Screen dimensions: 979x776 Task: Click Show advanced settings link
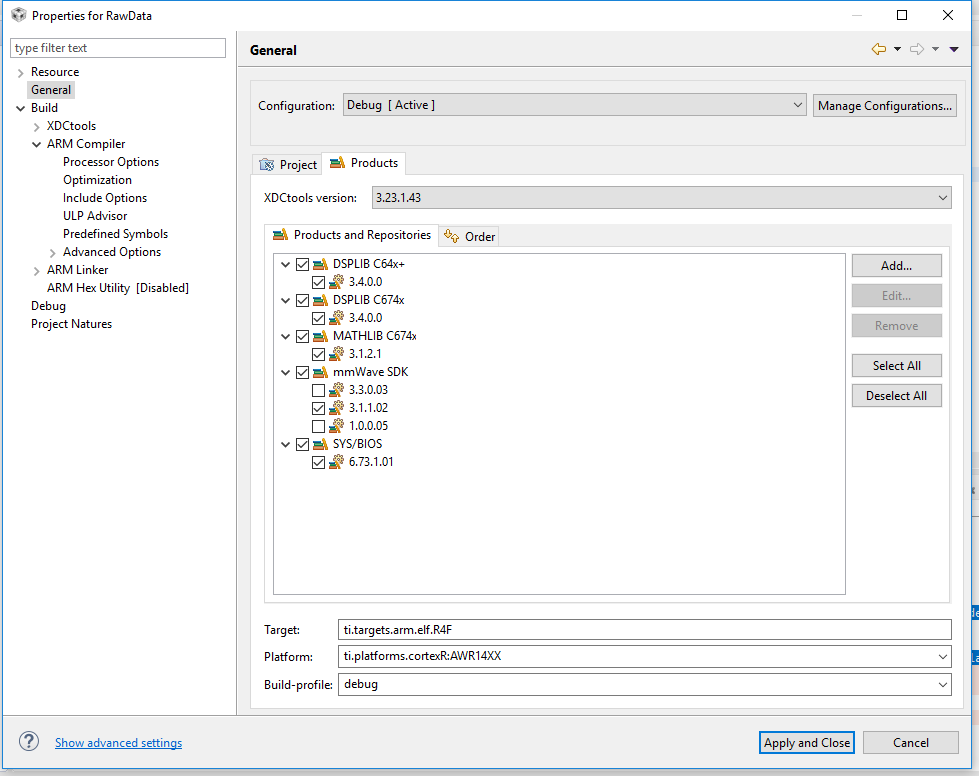pos(119,743)
